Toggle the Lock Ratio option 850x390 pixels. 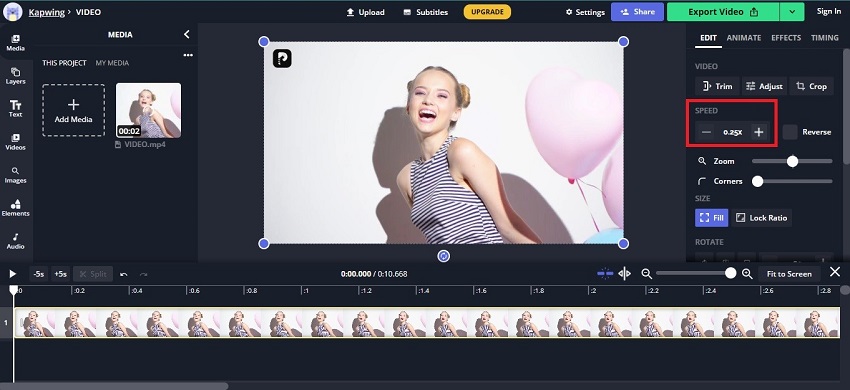[x=761, y=218]
